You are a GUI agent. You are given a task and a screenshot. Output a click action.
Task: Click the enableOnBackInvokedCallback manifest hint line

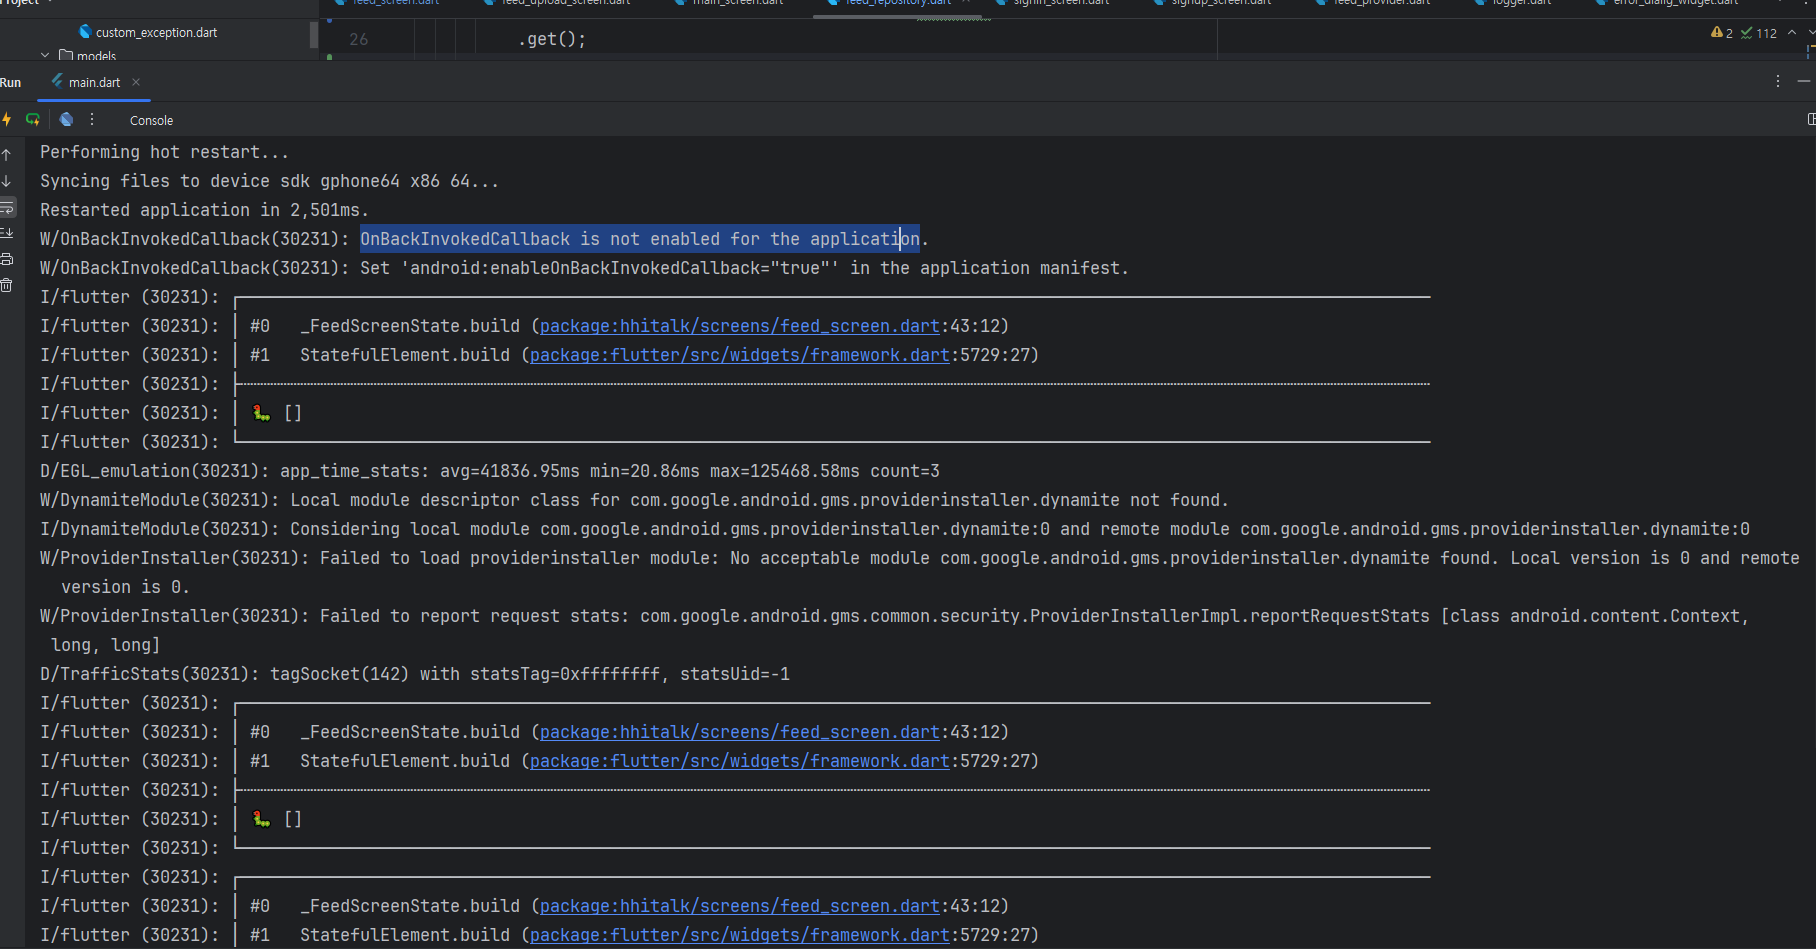(584, 268)
